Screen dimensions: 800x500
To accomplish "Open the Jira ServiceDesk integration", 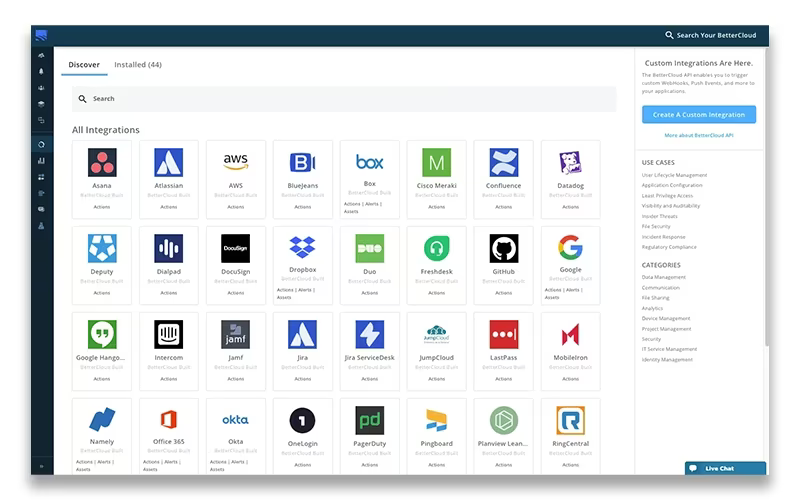I will click(x=369, y=352).
